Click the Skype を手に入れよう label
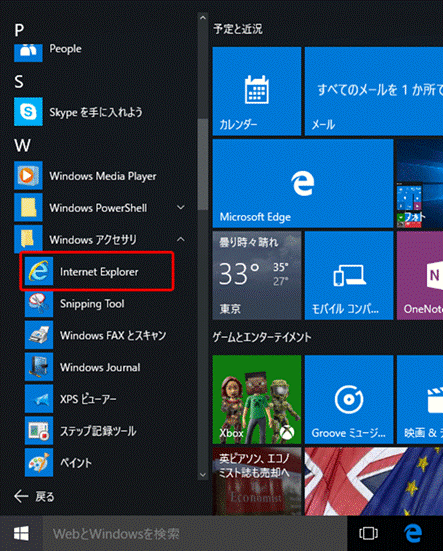 96,112
